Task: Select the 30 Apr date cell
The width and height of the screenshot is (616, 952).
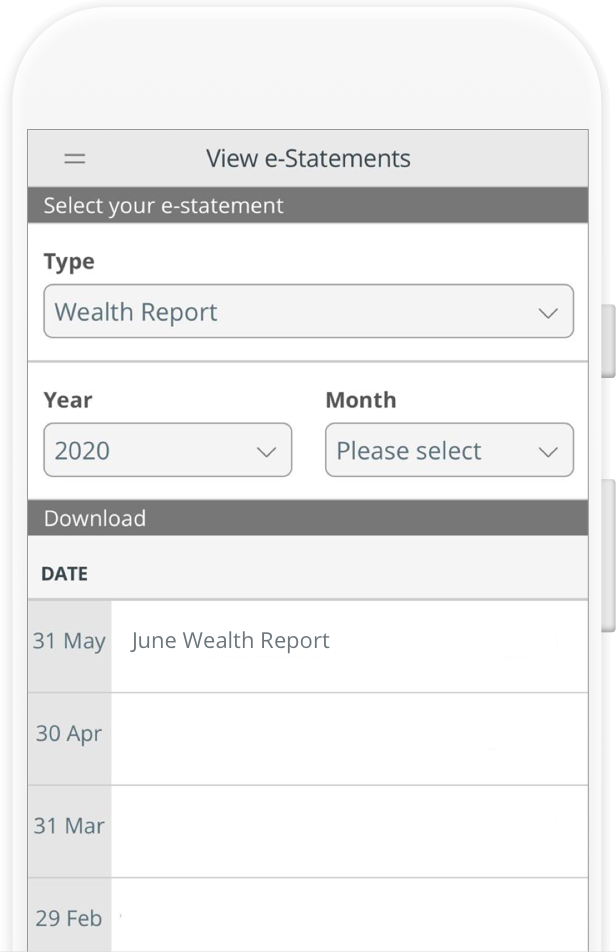Action: point(69,739)
